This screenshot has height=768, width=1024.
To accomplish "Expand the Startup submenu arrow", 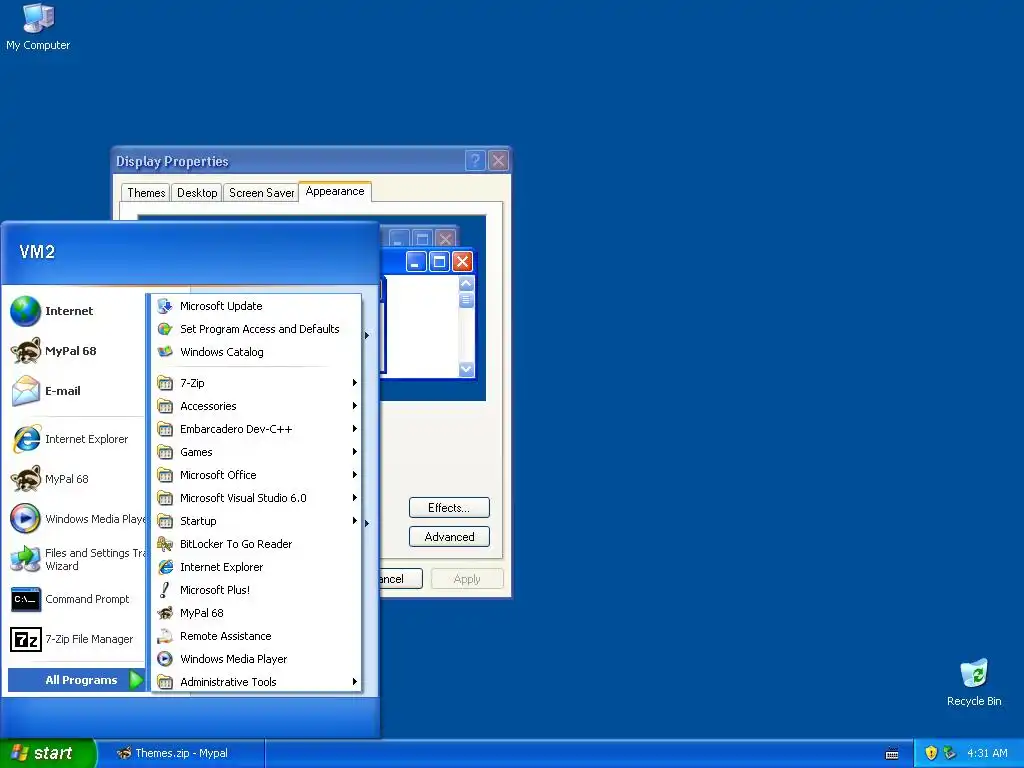I will tap(355, 520).
